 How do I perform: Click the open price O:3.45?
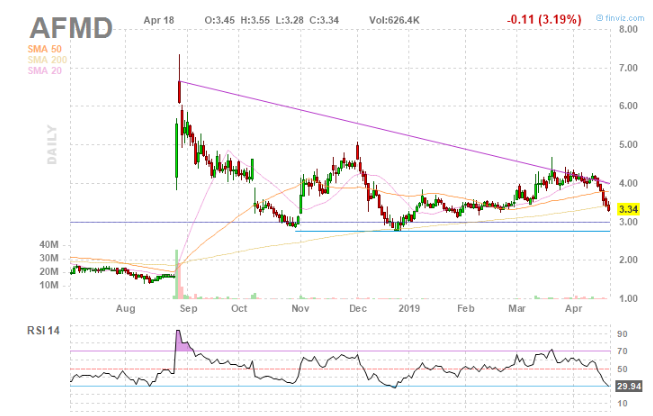coord(219,20)
